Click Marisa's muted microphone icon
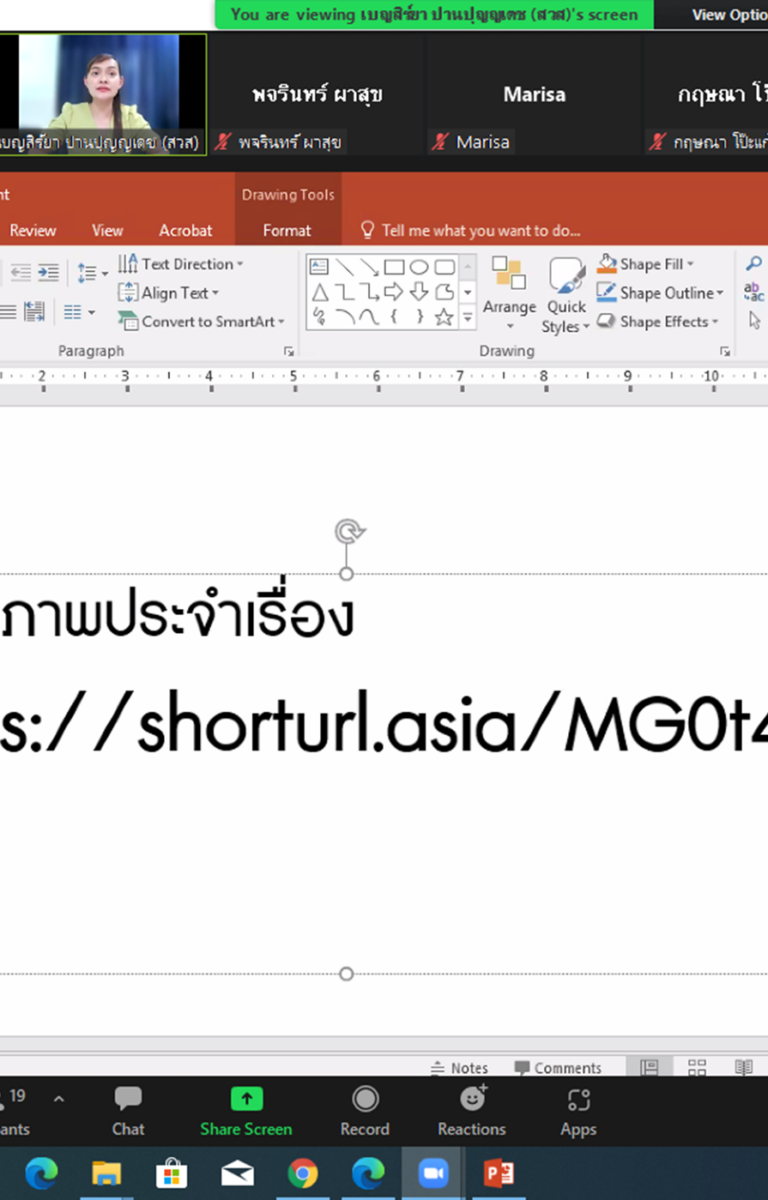Viewport: 768px width, 1200px height. pos(440,142)
